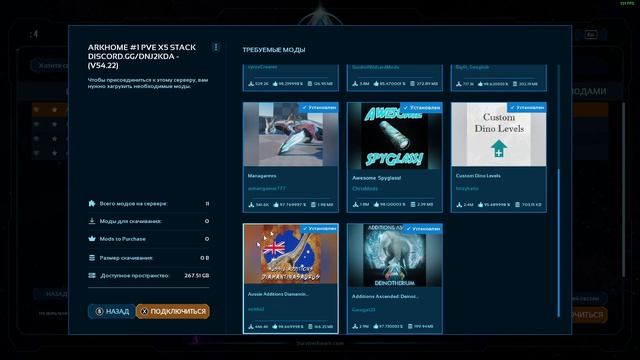Click the downloads icon on Additions Ascended Deinotherium card

(x=355, y=327)
